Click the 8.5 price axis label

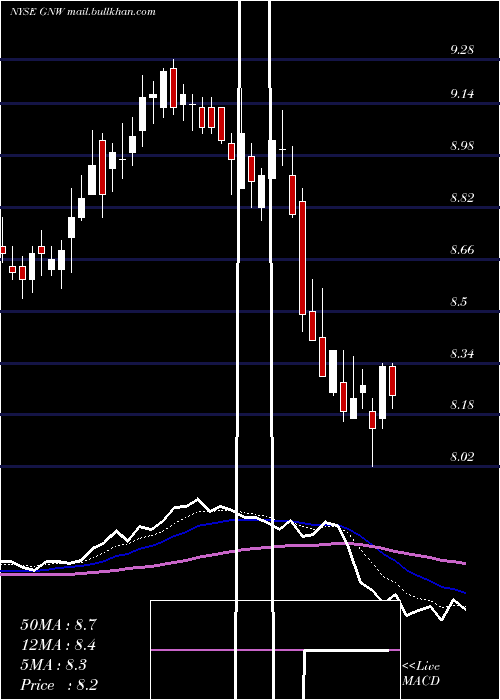458,301
